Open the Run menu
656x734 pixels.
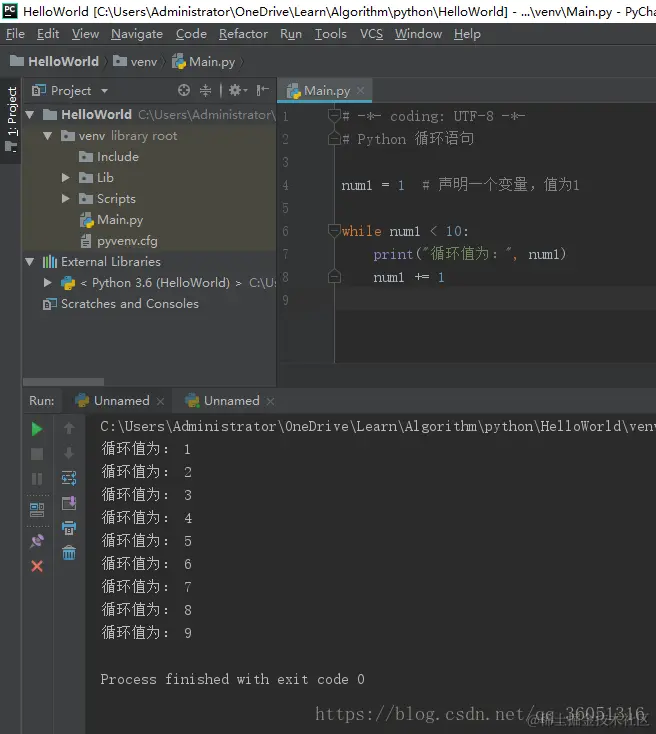click(x=291, y=34)
